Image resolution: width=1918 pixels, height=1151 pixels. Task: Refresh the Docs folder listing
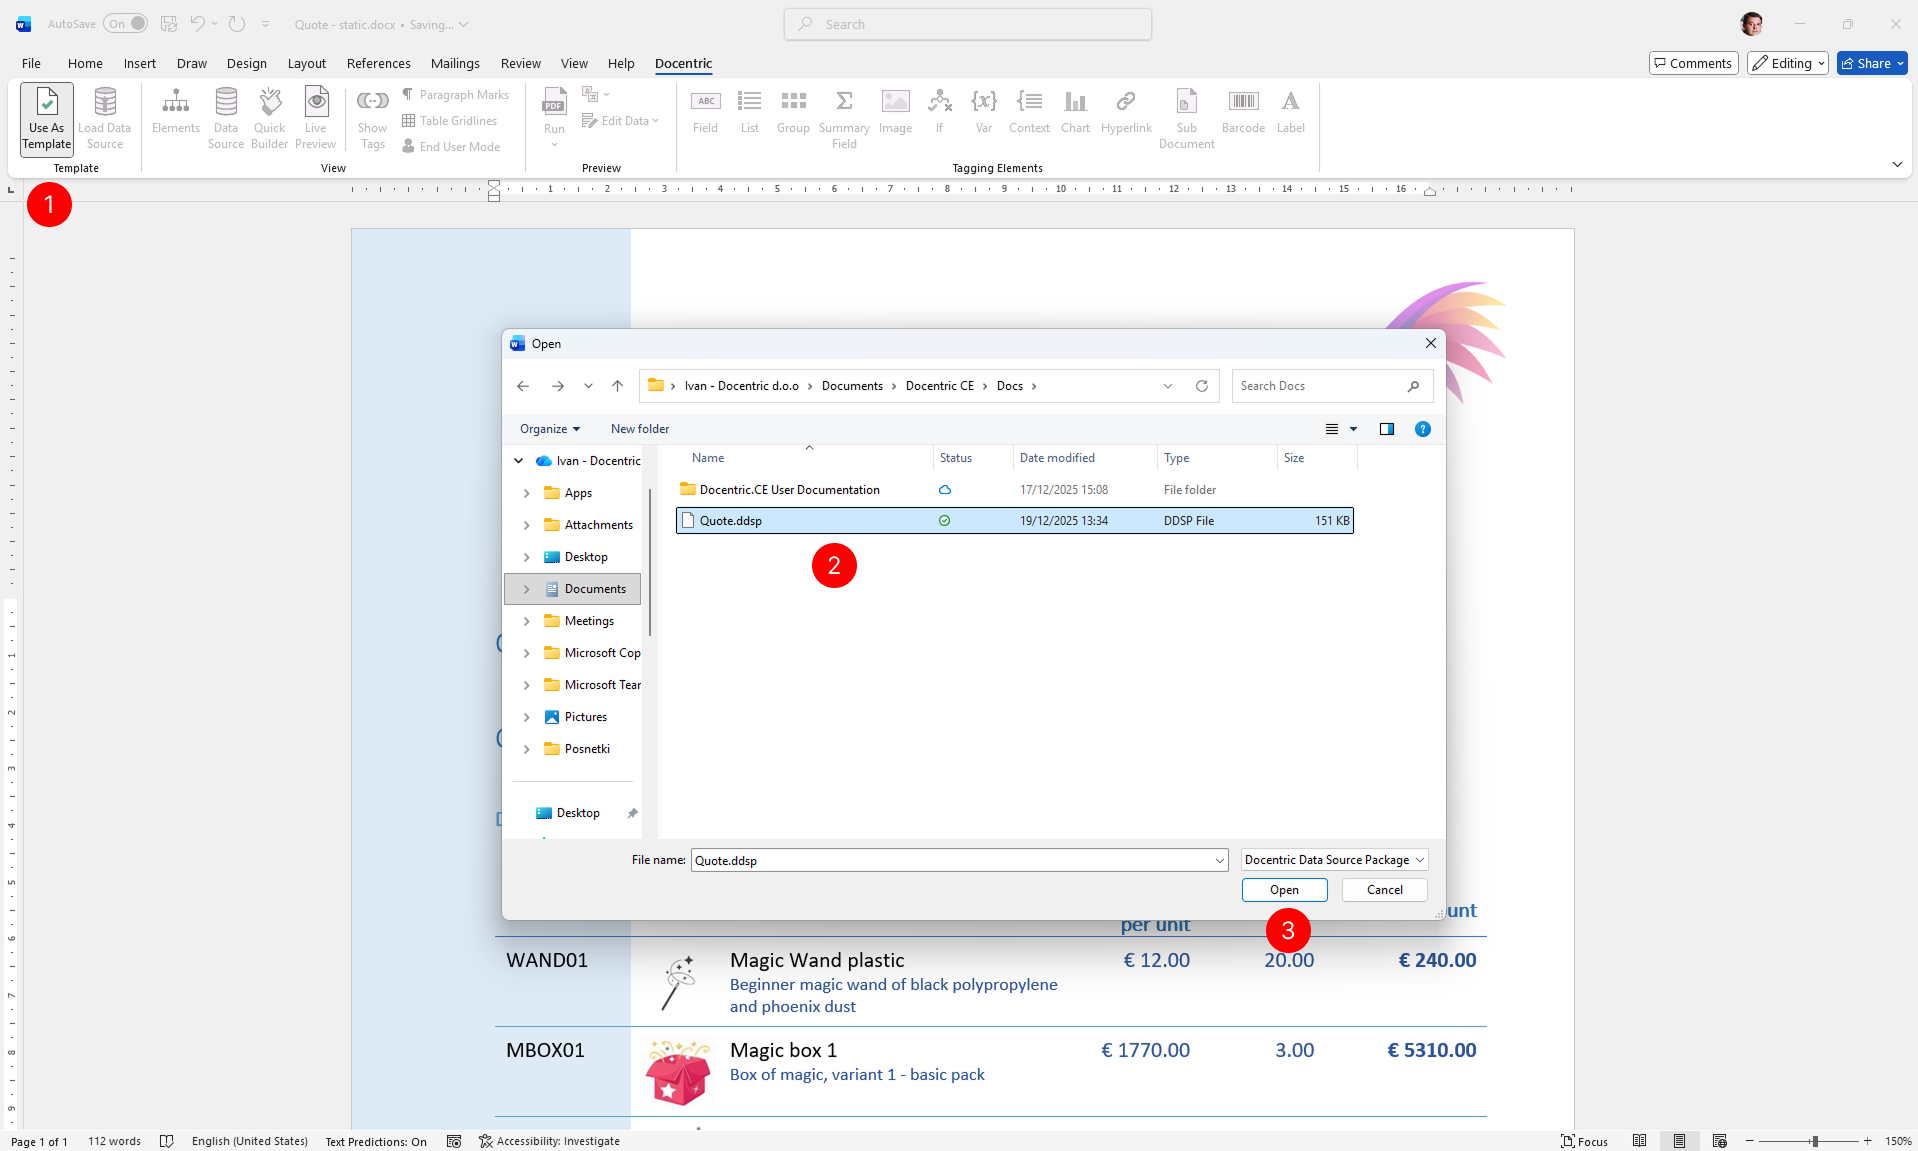1201,386
